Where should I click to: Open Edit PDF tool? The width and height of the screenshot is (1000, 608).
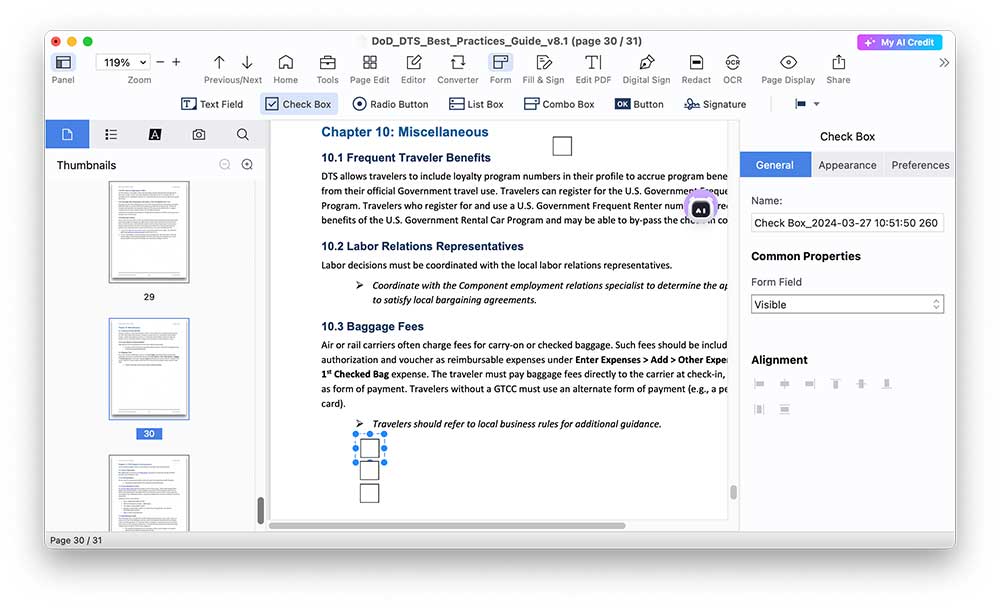(593, 62)
